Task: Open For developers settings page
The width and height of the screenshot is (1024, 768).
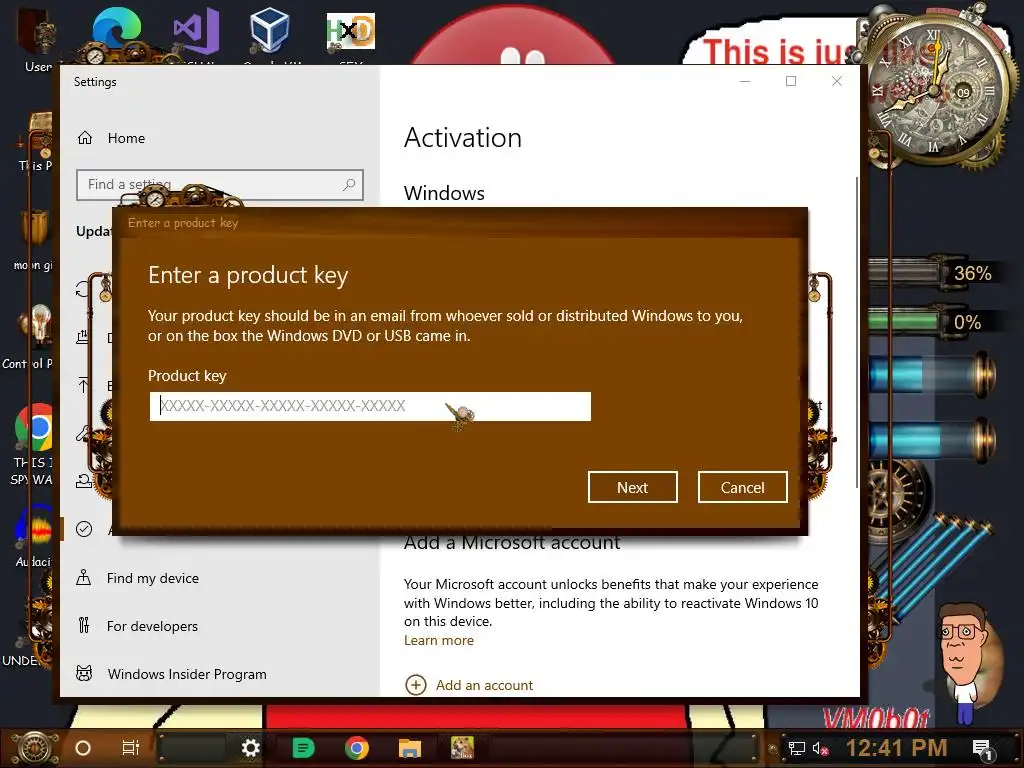Action: pyautogui.click(x=152, y=626)
